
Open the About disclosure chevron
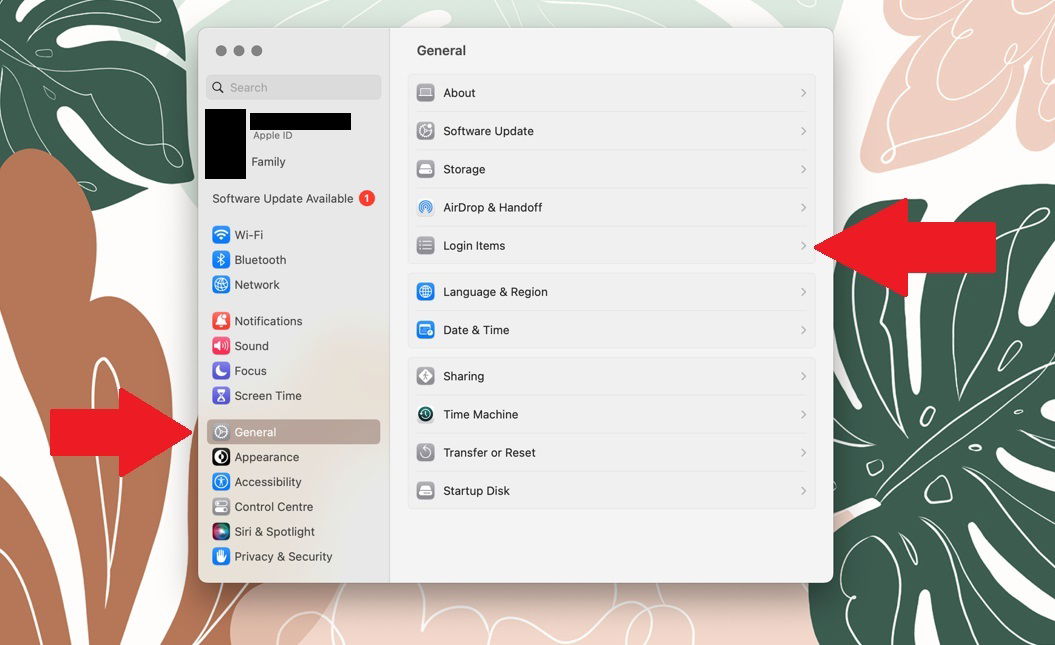pyautogui.click(x=805, y=92)
